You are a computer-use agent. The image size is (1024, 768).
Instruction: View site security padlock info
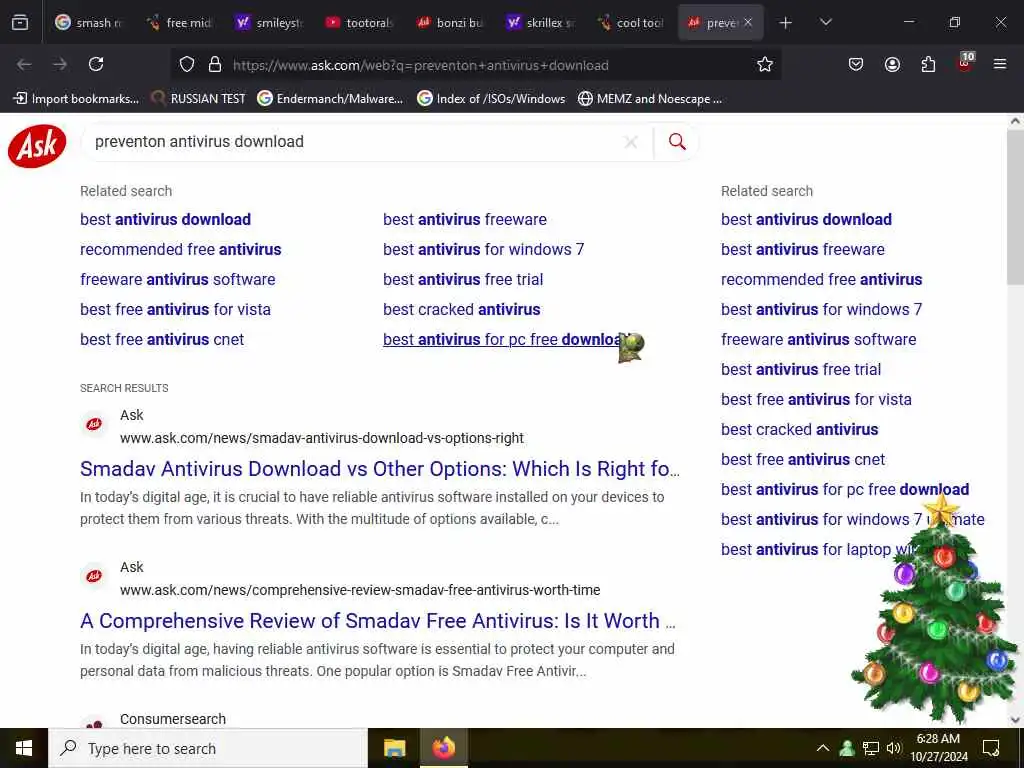[215, 65]
